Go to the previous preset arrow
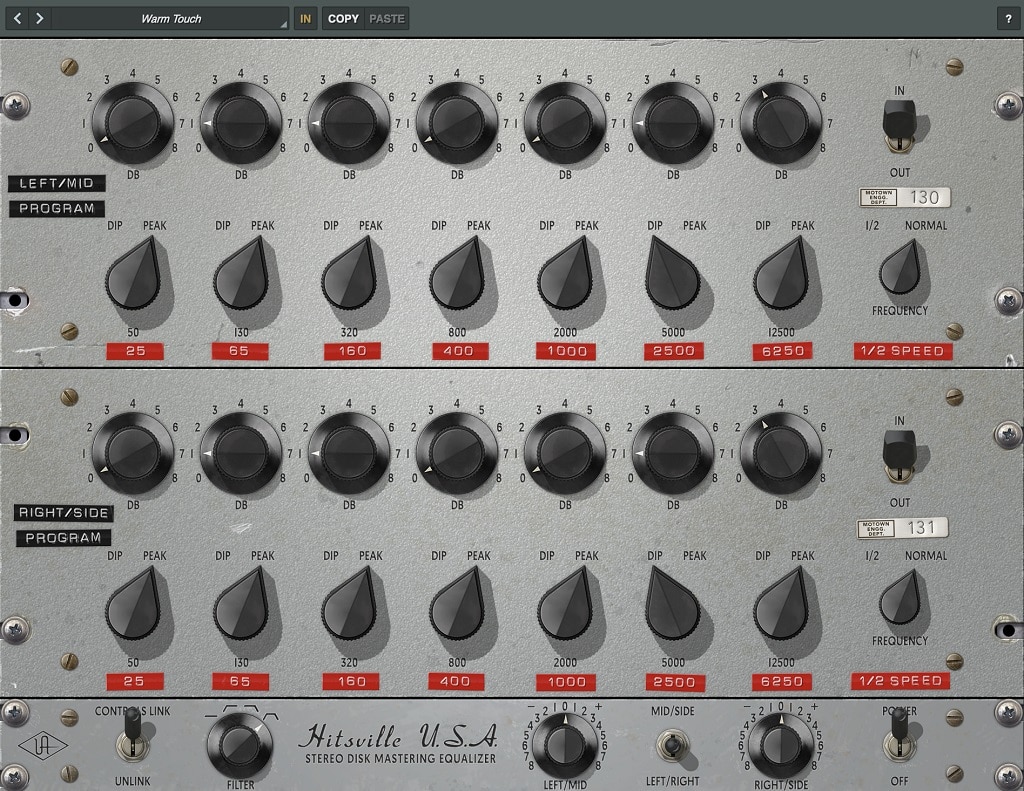This screenshot has width=1024, height=791. point(18,18)
